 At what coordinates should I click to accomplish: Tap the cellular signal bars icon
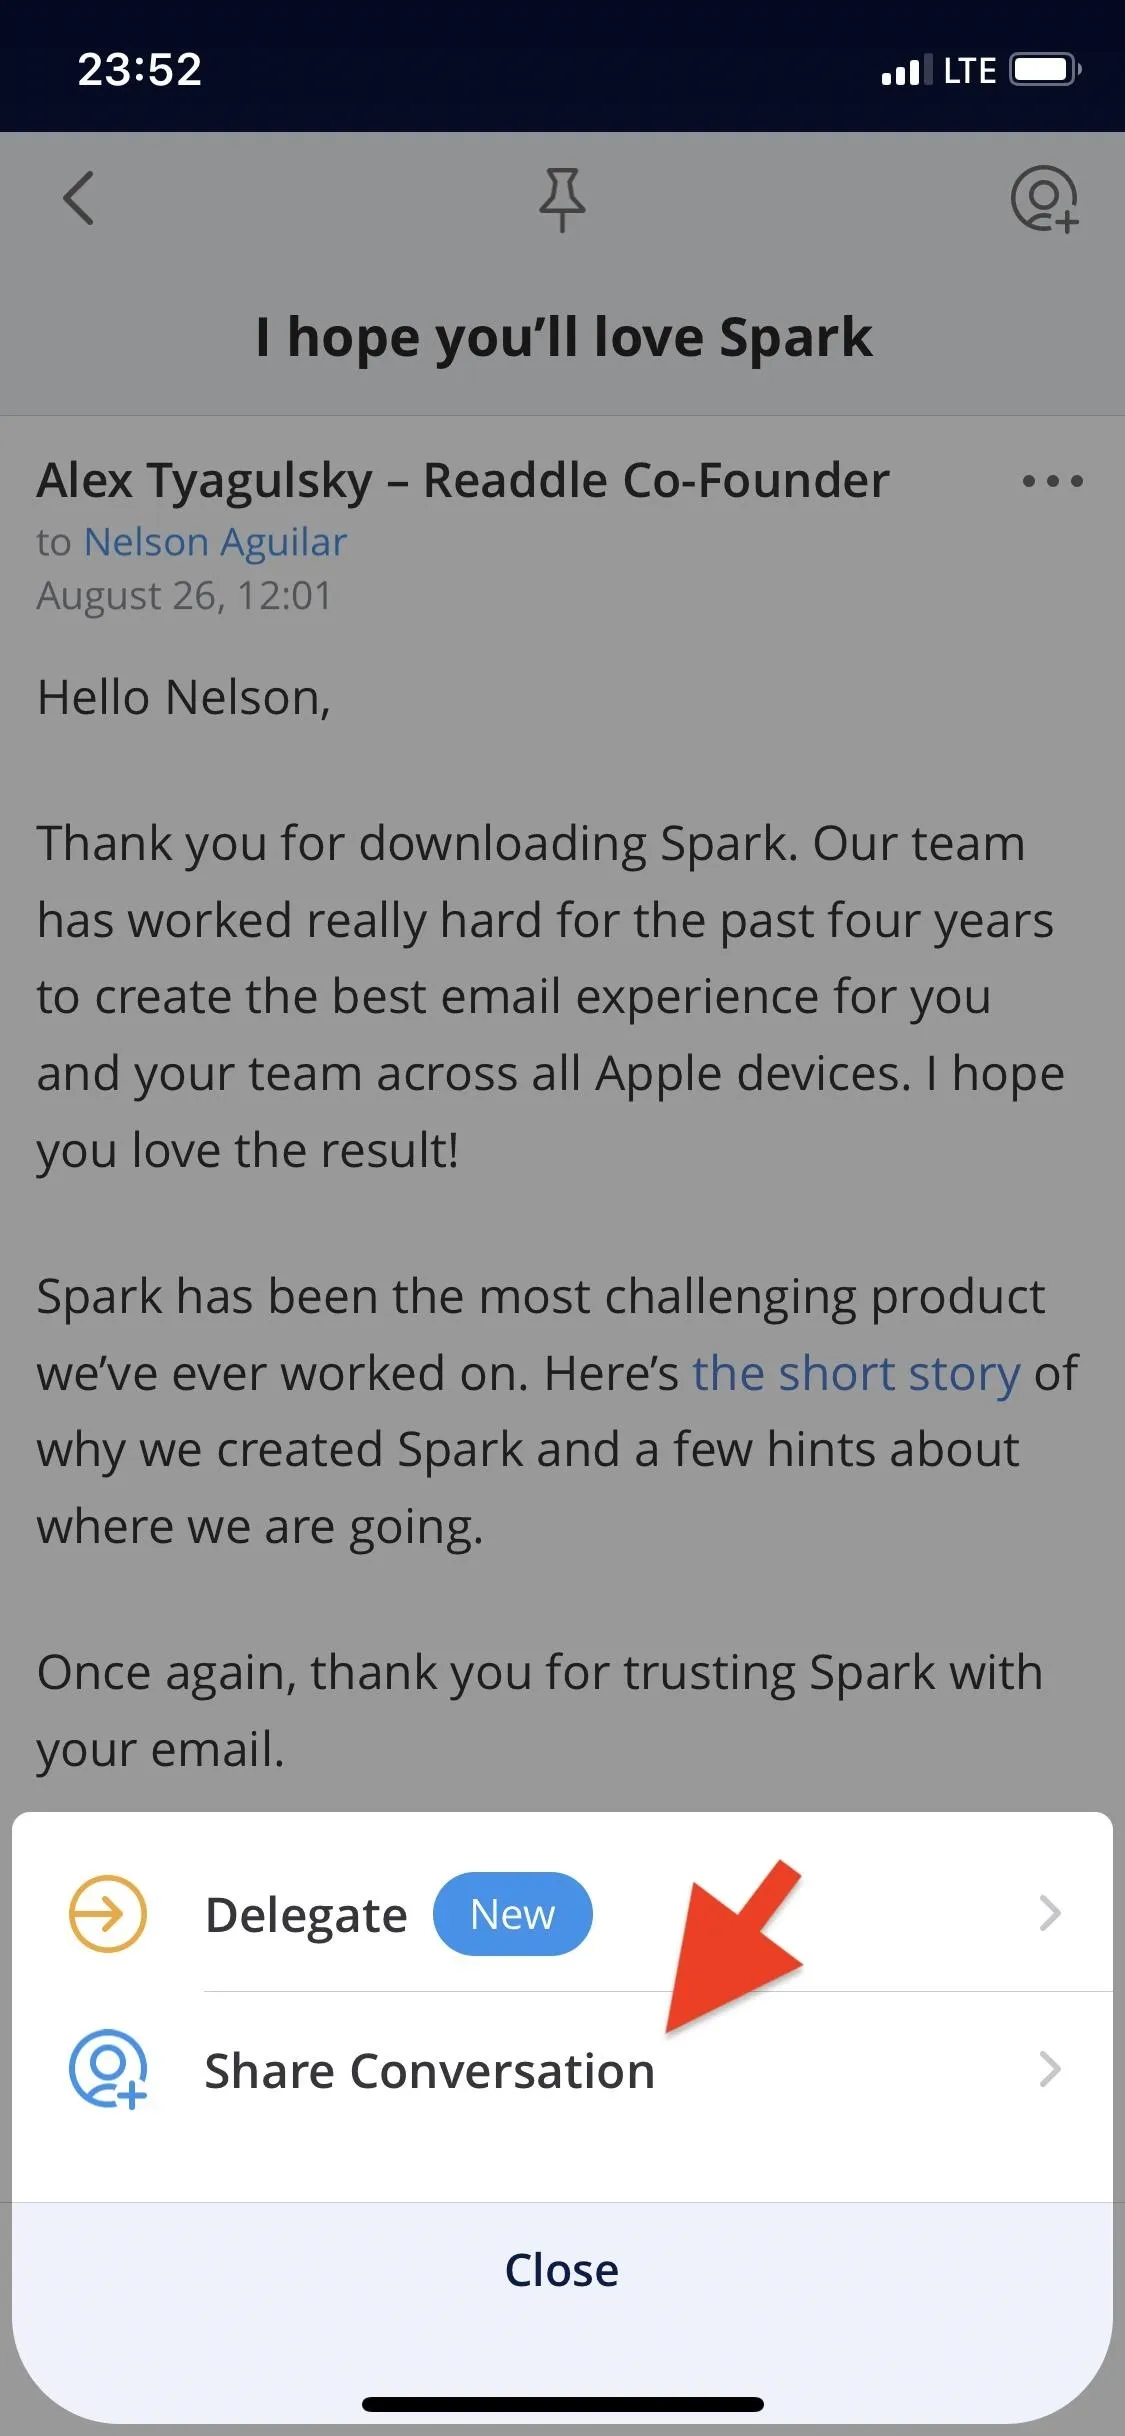[907, 70]
